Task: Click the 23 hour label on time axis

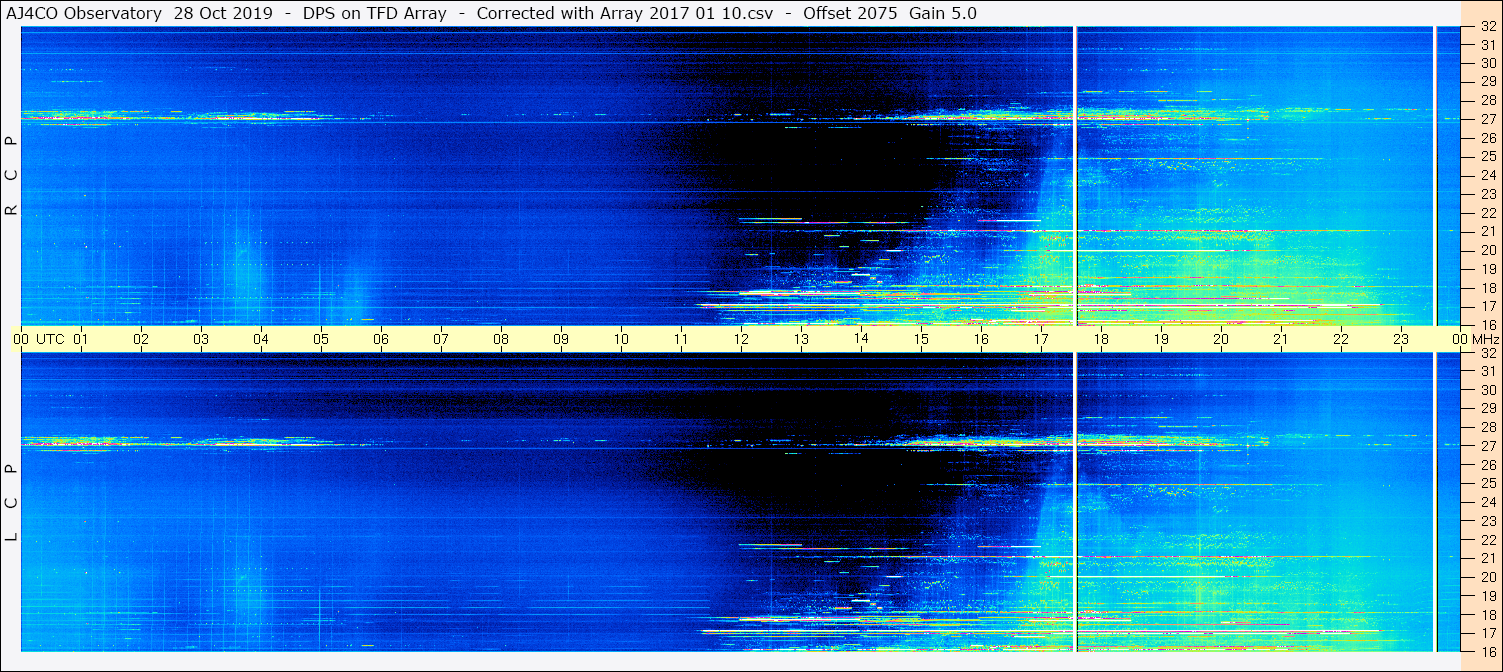Action: pyautogui.click(x=1401, y=340)
